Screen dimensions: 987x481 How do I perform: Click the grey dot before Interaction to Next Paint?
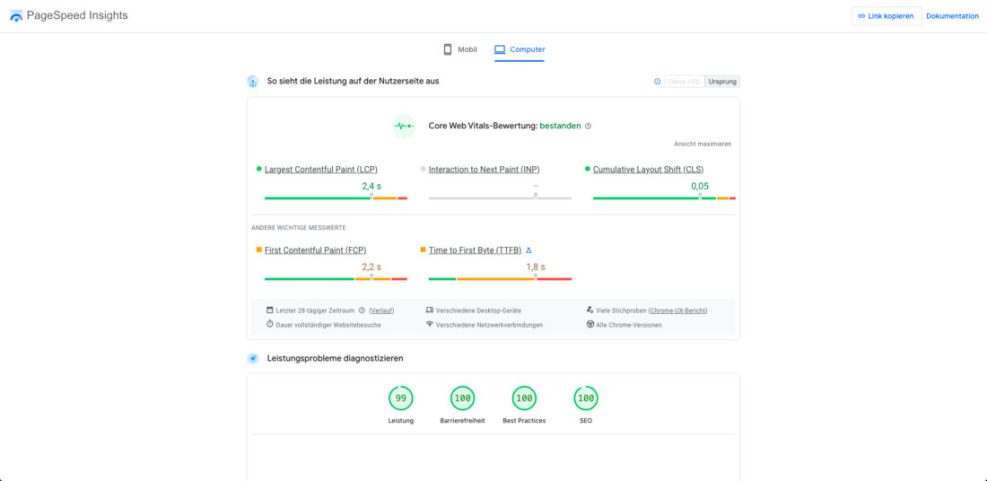click(423, 169)
